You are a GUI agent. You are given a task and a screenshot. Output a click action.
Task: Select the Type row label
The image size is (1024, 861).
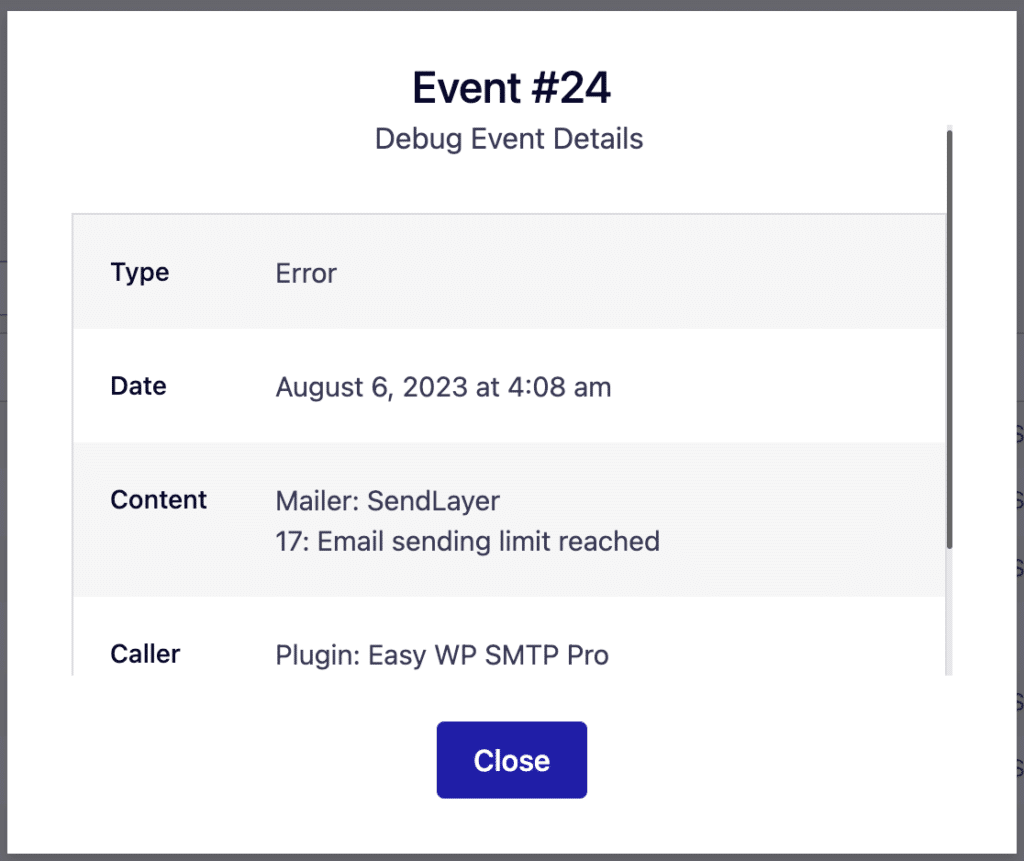(139, 272)
